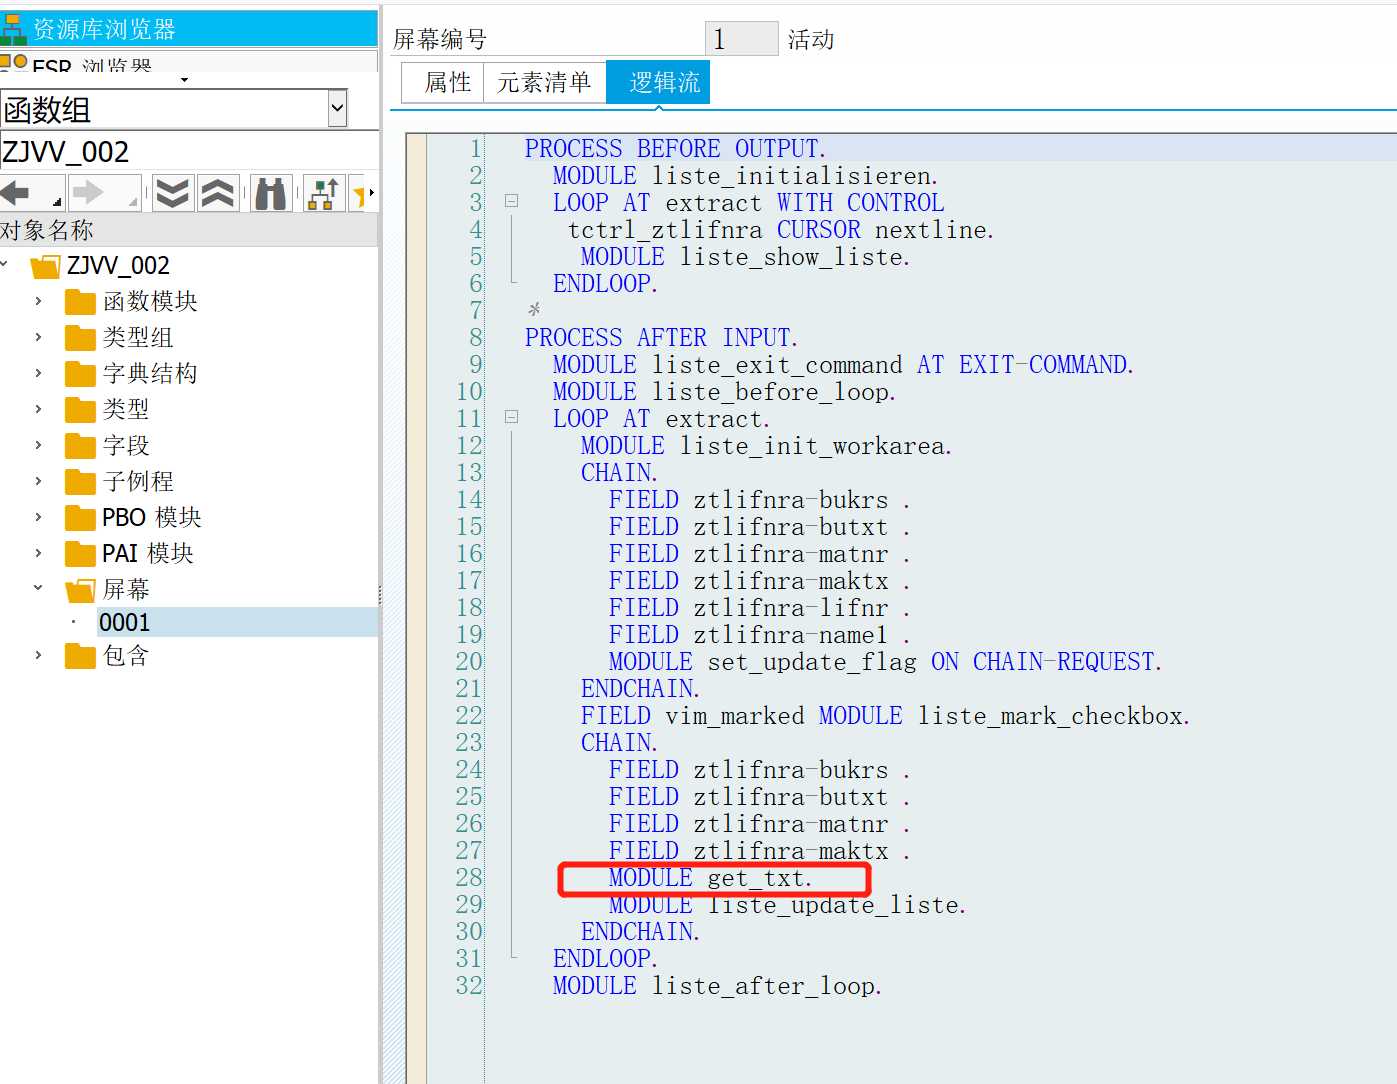Click the 资源库浏览器 hierarchy icon
This screenshot has width=1397, height=1084.
[x=13, y=29]
